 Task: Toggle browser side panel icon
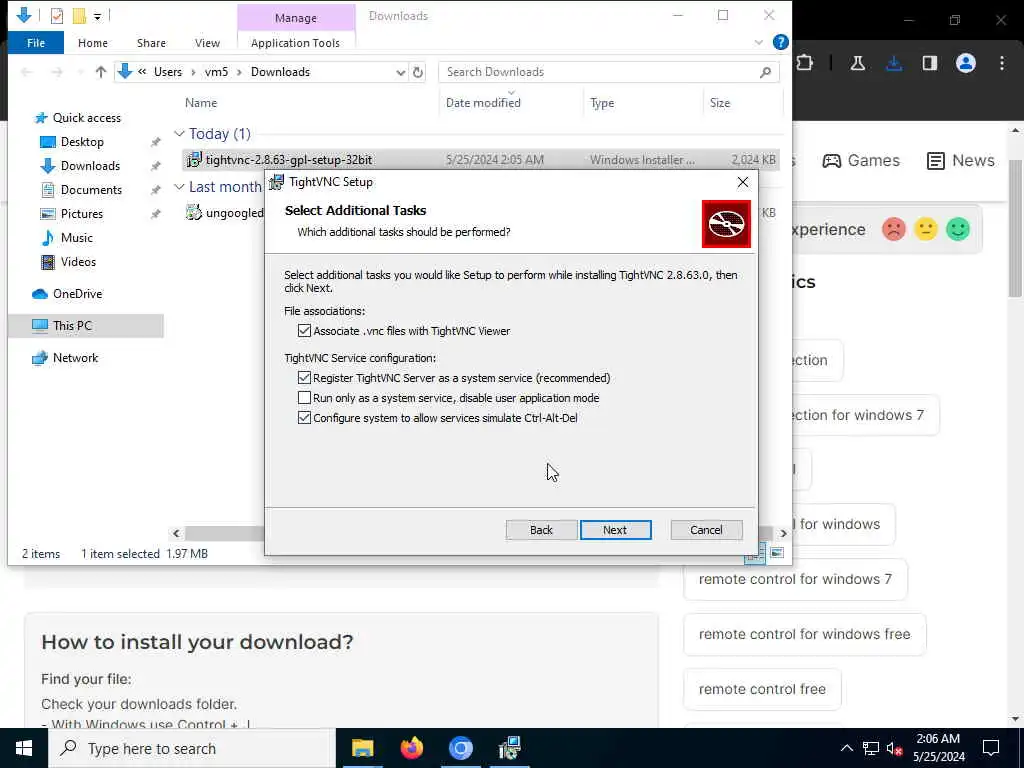[930, 63]
